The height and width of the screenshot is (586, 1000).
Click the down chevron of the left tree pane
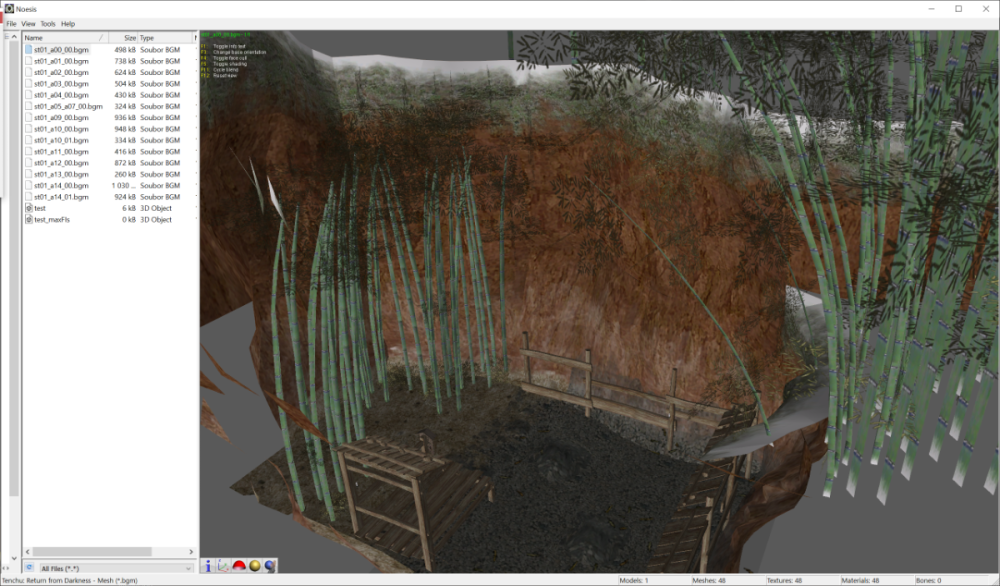pyautogui.click(x=14, y=559)
